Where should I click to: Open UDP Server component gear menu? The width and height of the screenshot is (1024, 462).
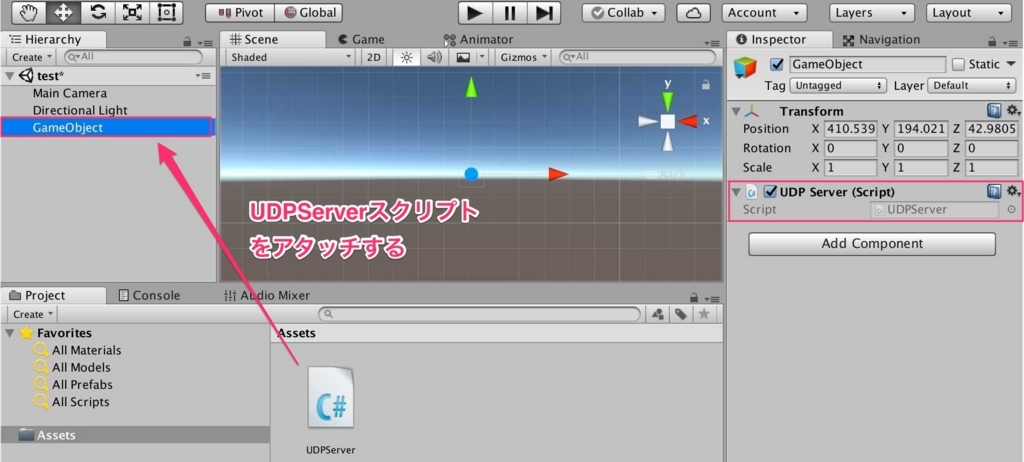point(1013,191)
